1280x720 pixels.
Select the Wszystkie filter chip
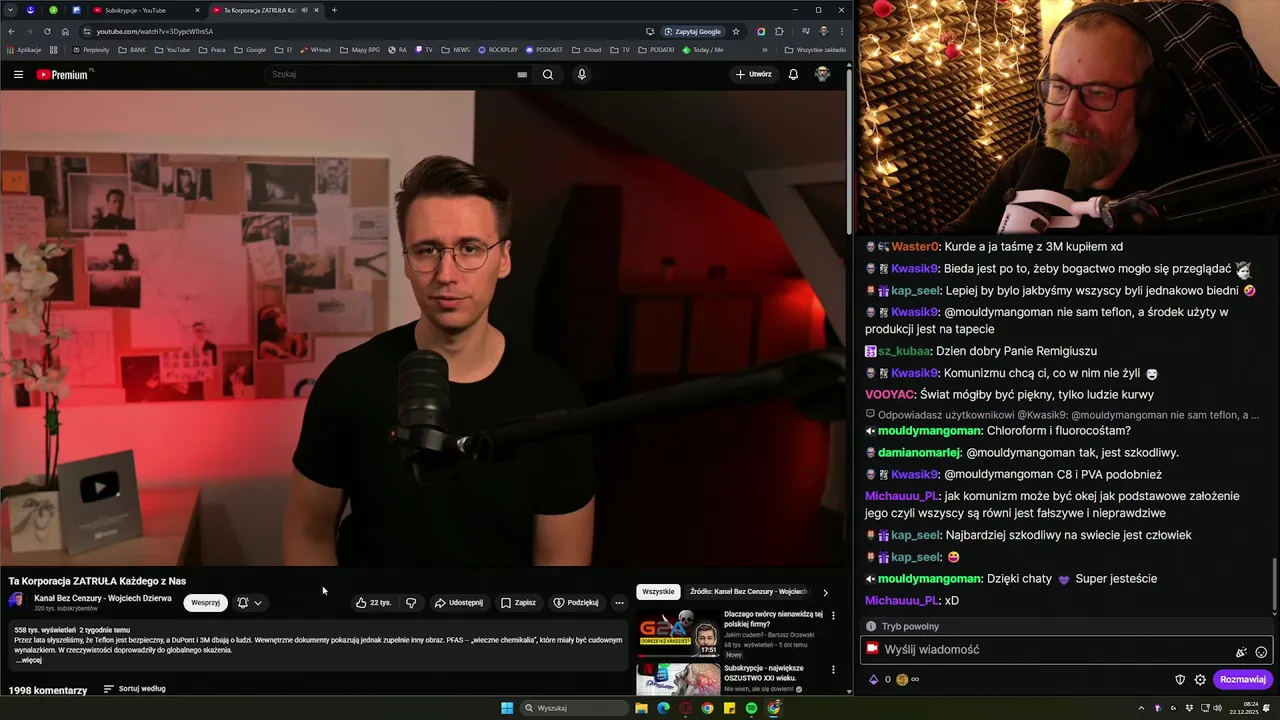(x=658, y=592)
